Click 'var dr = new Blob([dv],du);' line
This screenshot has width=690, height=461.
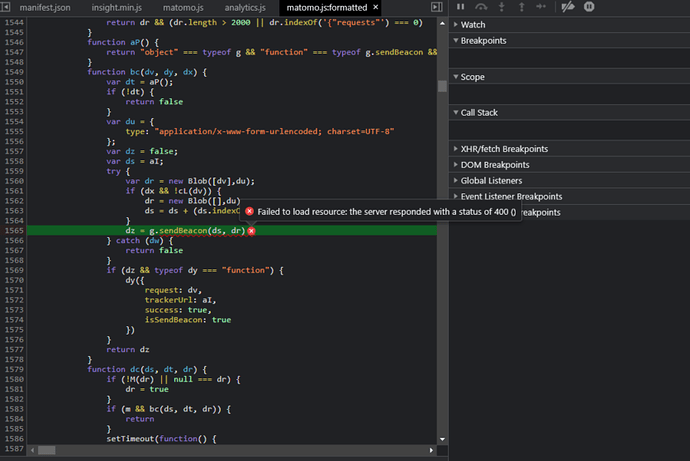[x=190, y=181]
